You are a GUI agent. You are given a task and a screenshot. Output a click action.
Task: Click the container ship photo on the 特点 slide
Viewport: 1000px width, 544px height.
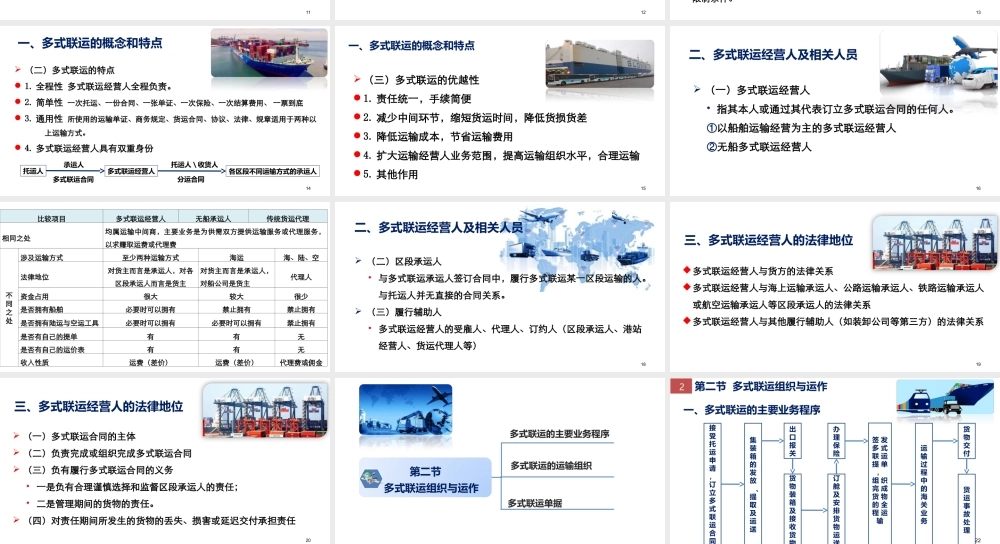pos(269,52)
